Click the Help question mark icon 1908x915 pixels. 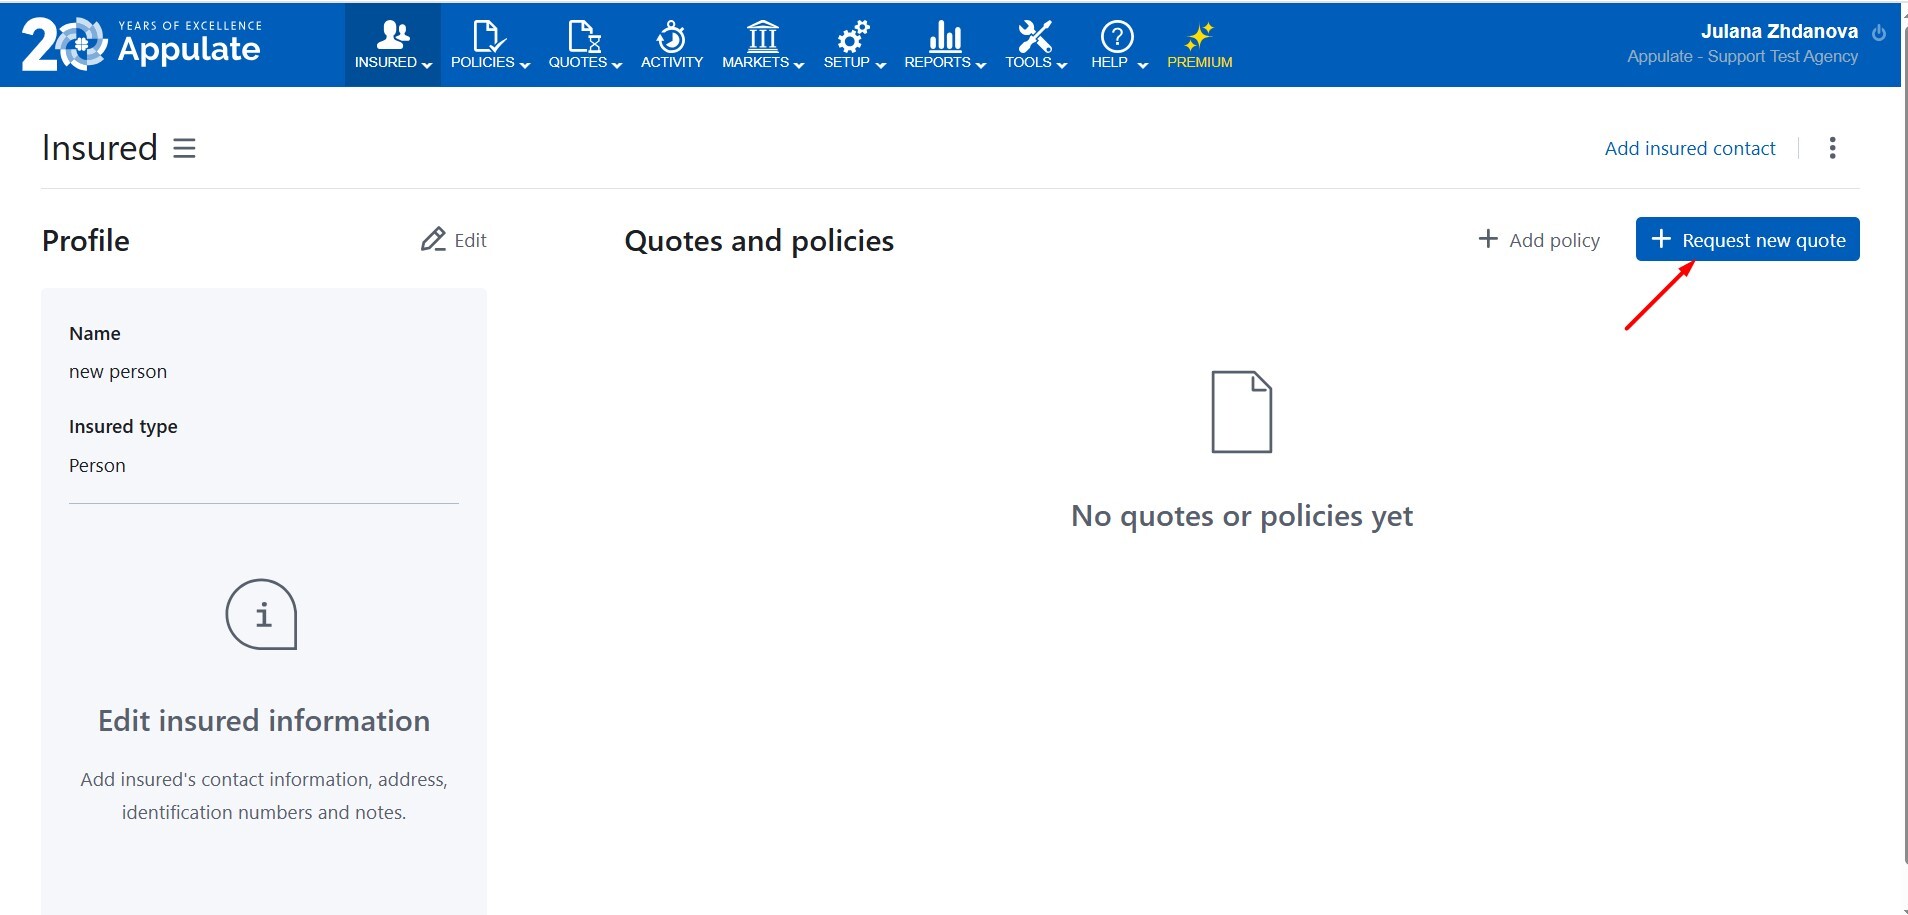[x=1116, y=36]
